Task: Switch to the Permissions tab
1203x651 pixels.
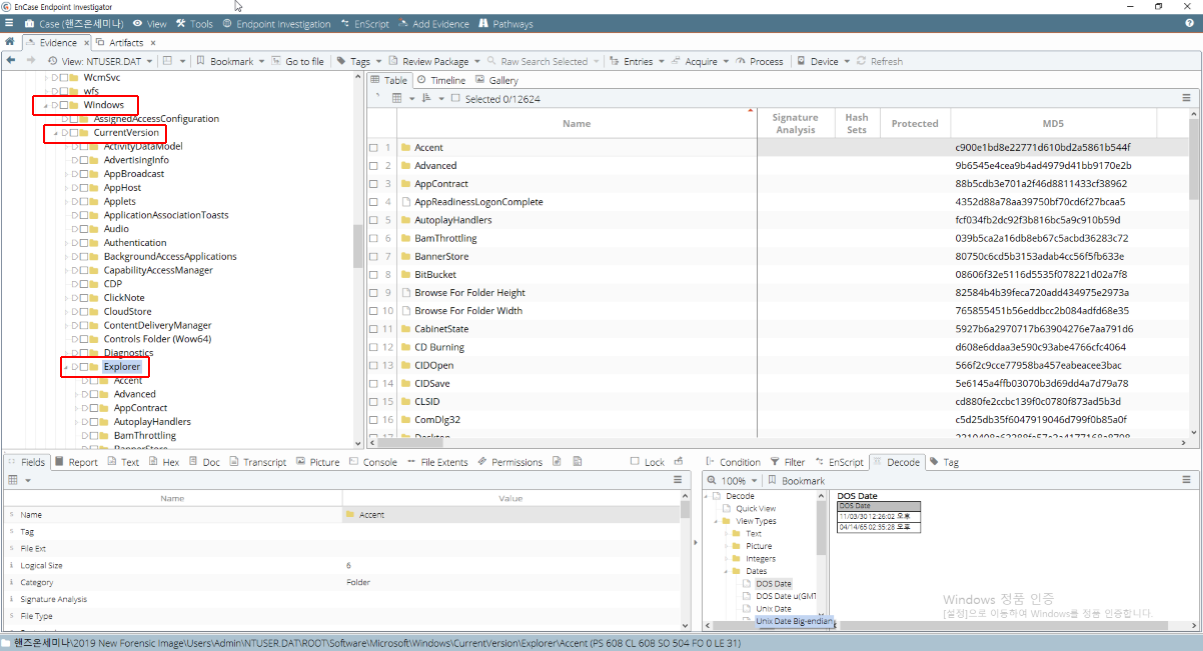Action: 510,462
